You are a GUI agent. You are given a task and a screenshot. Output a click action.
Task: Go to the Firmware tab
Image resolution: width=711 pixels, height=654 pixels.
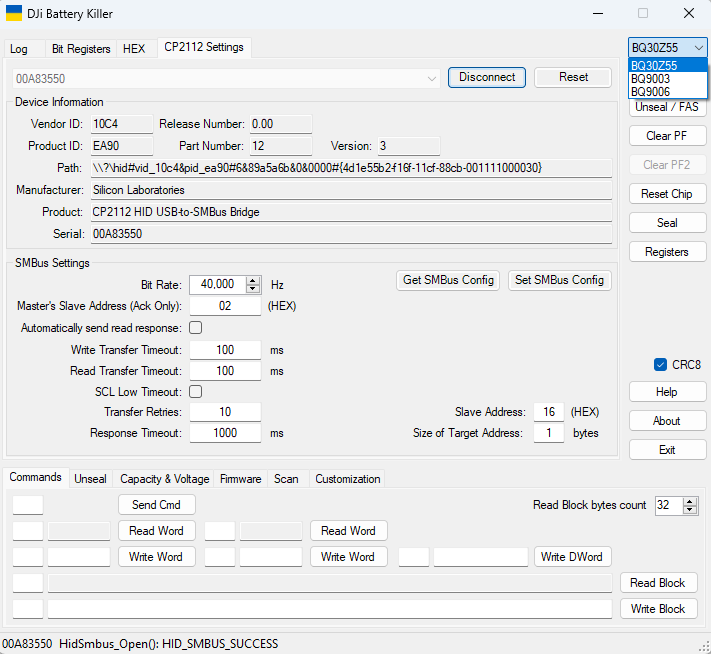point(240,479)
